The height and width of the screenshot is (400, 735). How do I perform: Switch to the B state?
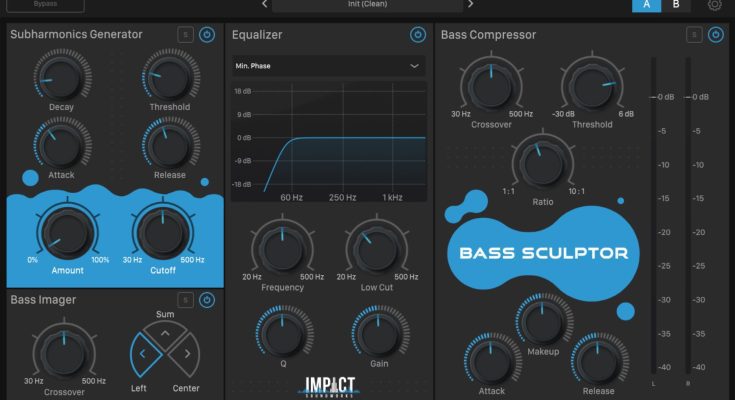(675, 5)
